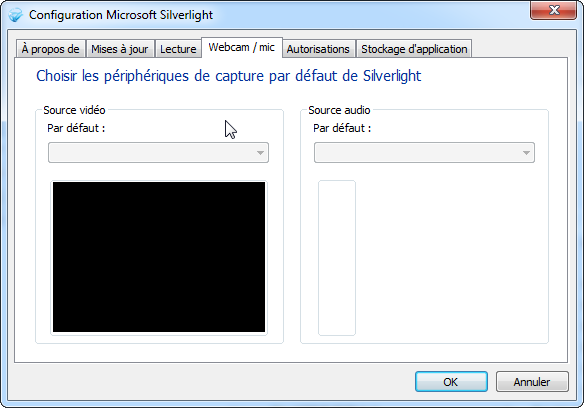Confirm settings with the OK button
Image resolution: width=584 pixels, height=408 pixels.
(x=451, y=382)
